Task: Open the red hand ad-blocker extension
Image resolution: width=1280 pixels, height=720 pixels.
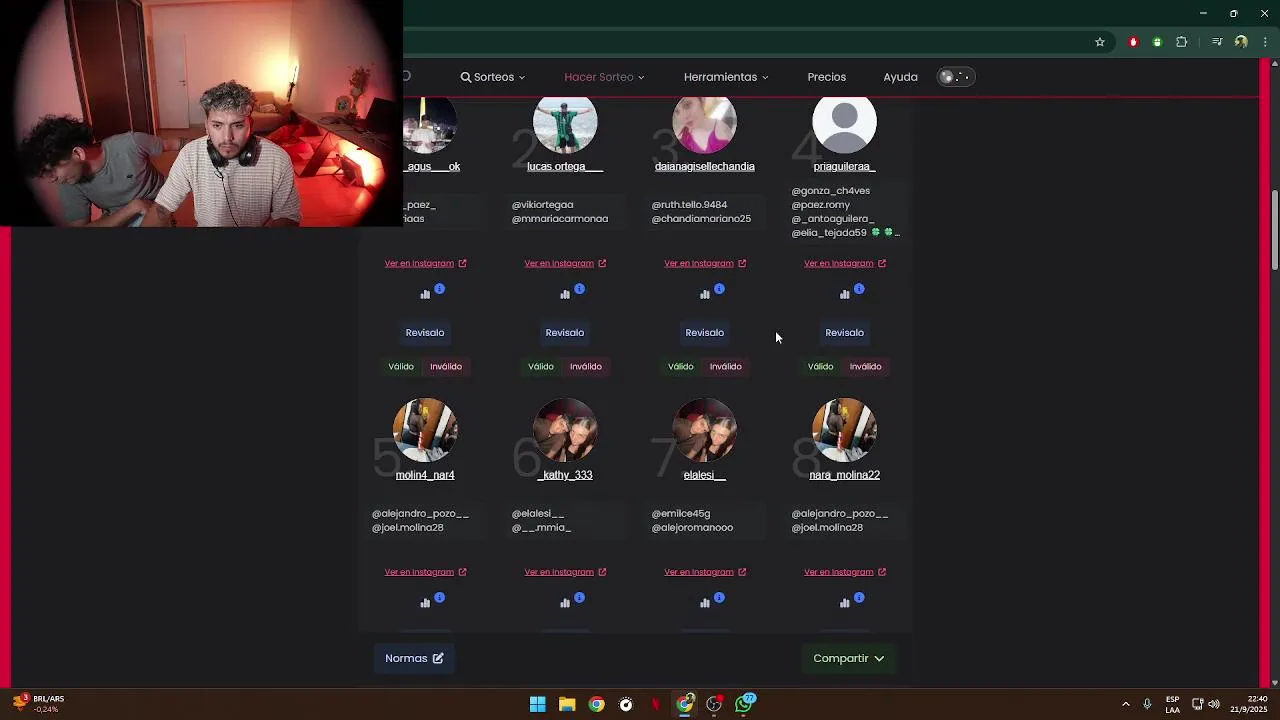Action: click(1133, 42)
